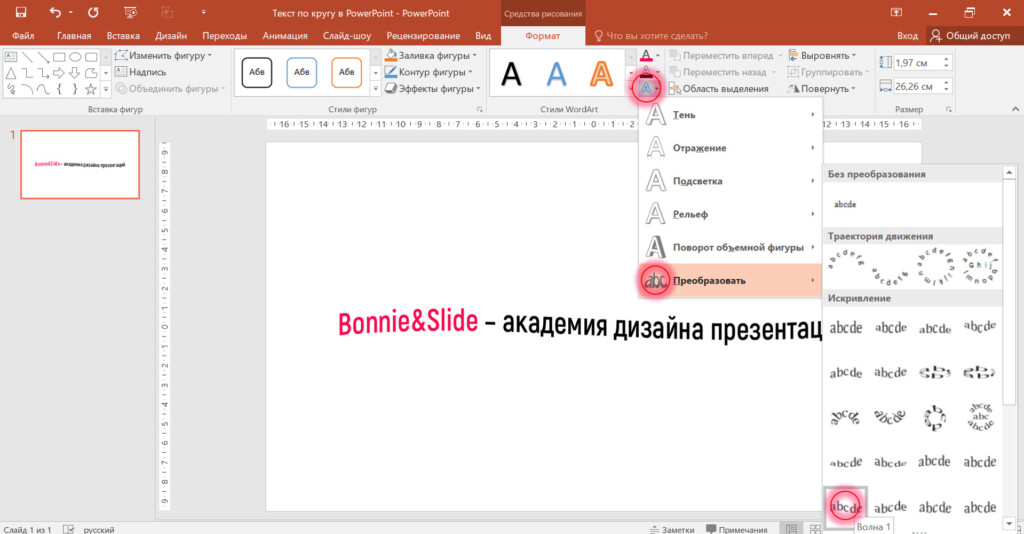Open the Рецензирование tab

pos(423,36)
